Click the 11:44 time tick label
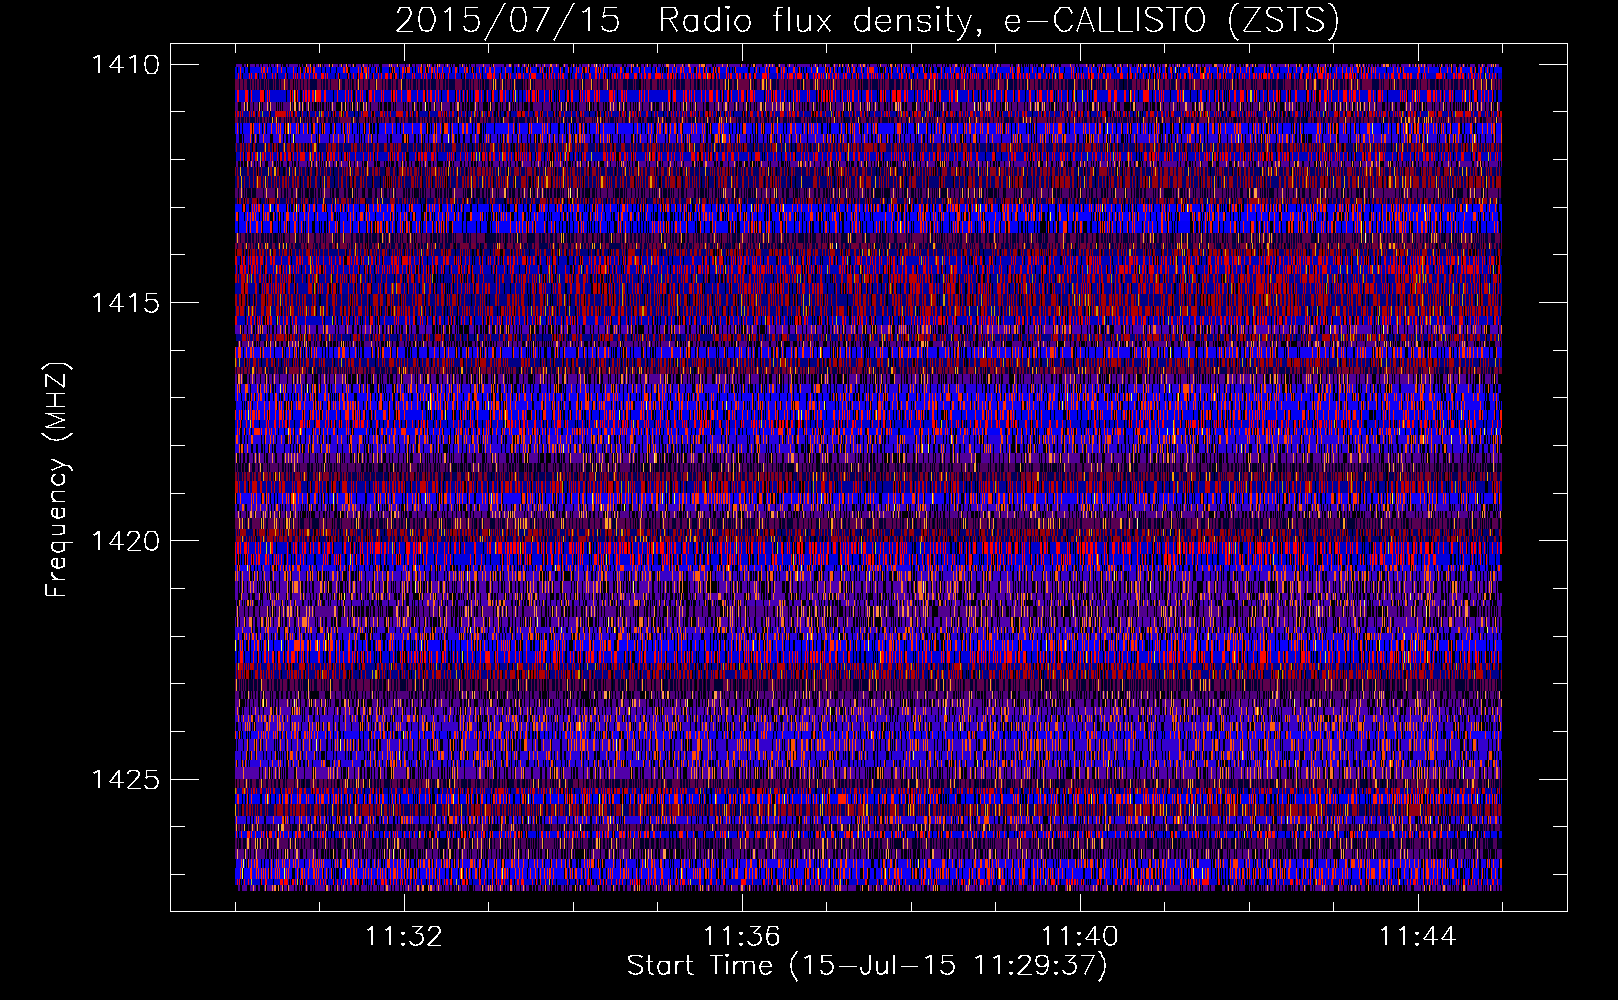This screenshot has height=1000, width=1618. 1418,937
